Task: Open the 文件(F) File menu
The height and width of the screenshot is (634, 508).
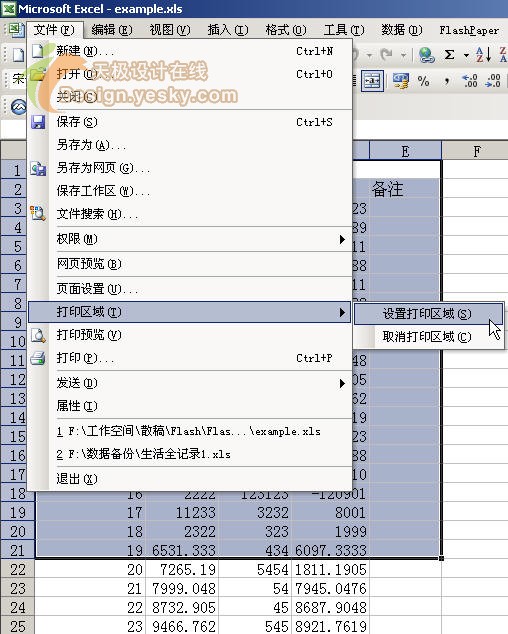Action: click(x=54, y=30)
